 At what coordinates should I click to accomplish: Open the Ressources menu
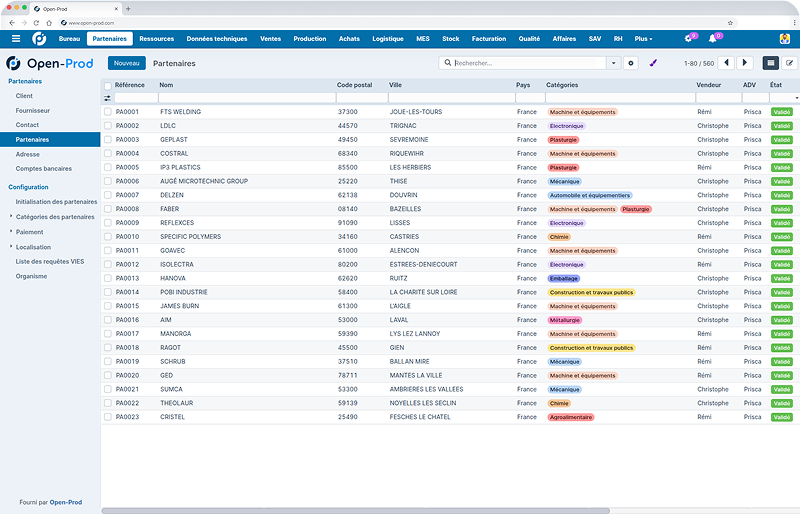(x=157, y=39)
